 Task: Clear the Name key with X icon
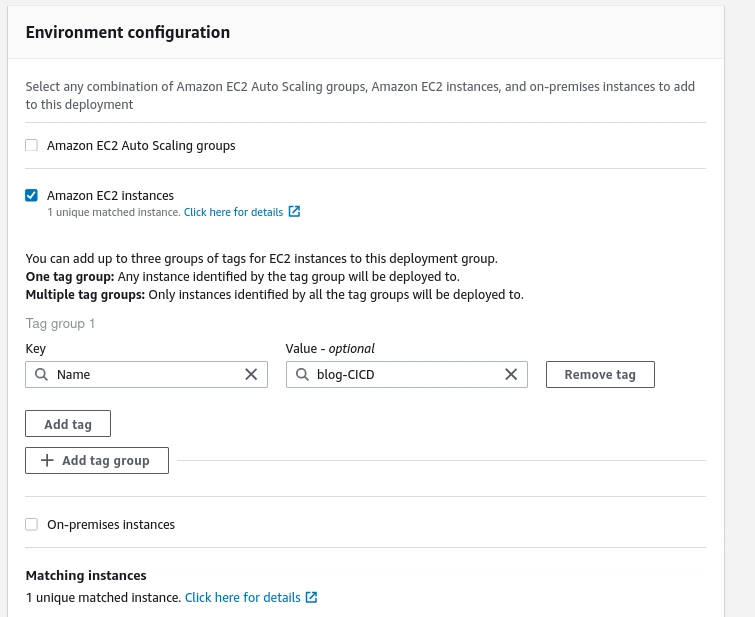coord(251,374)
